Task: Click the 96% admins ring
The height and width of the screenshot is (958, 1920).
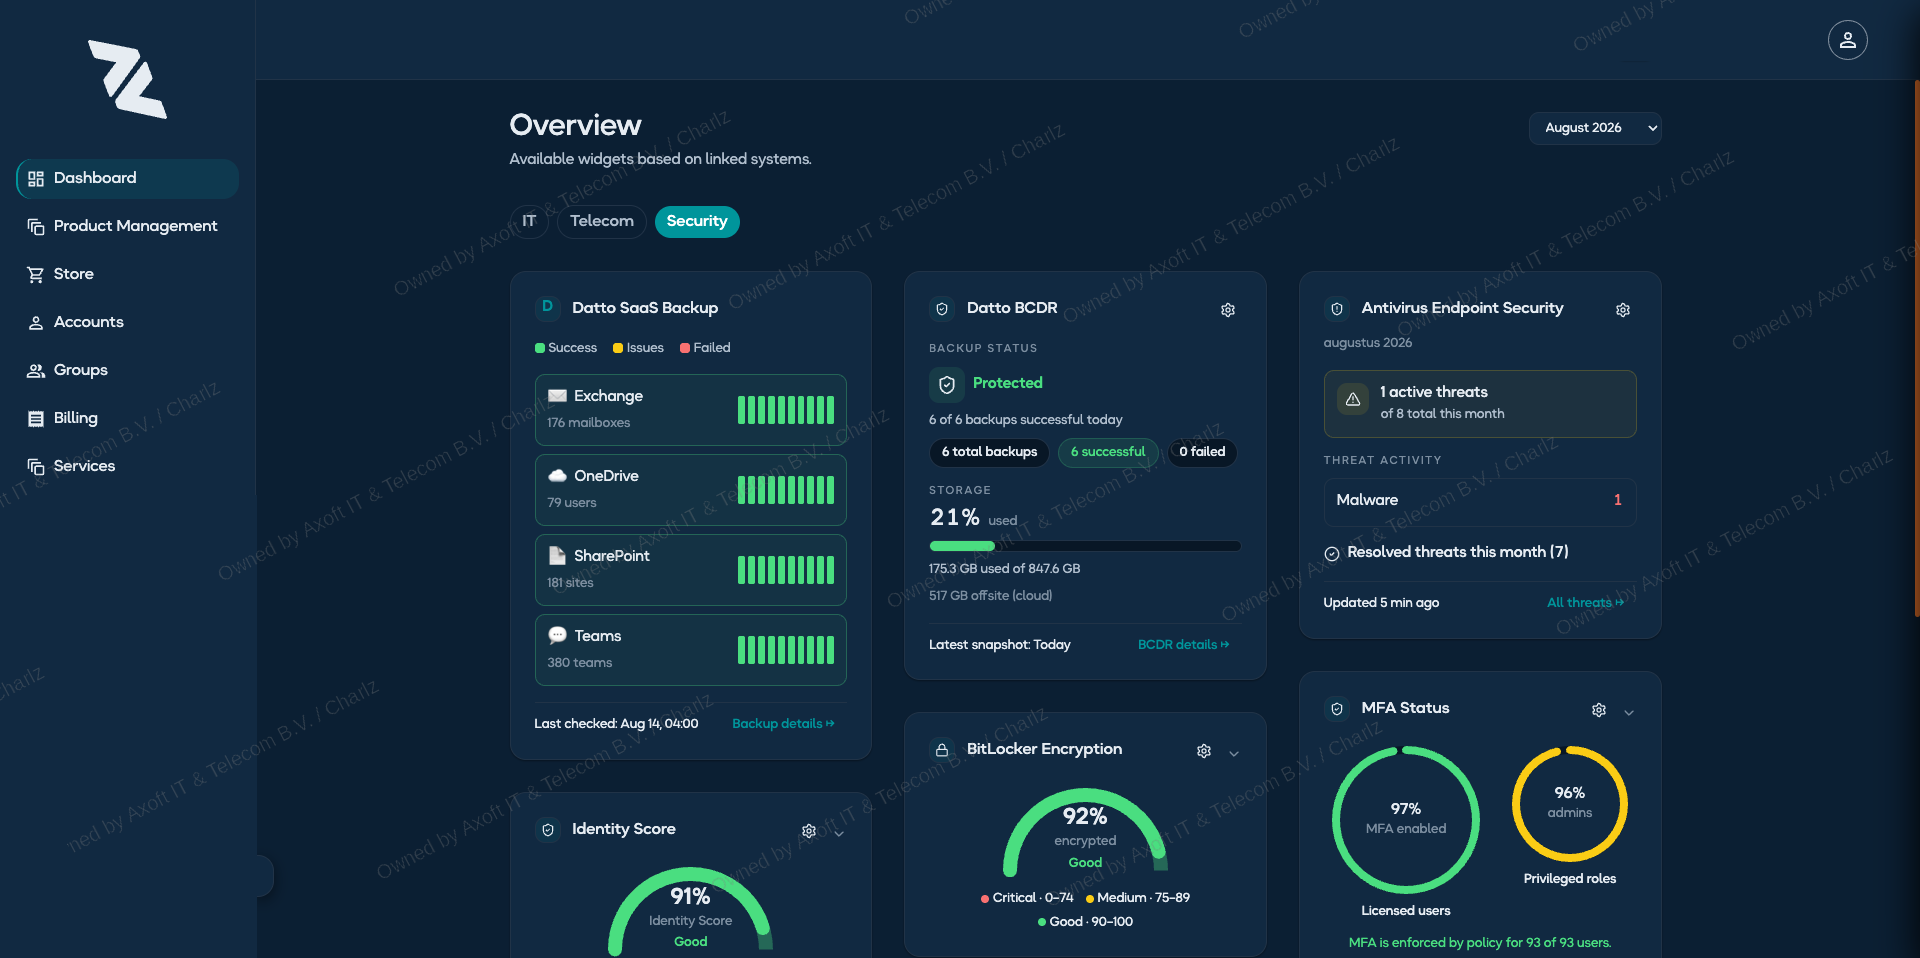Action: (x=1570, y=803)
